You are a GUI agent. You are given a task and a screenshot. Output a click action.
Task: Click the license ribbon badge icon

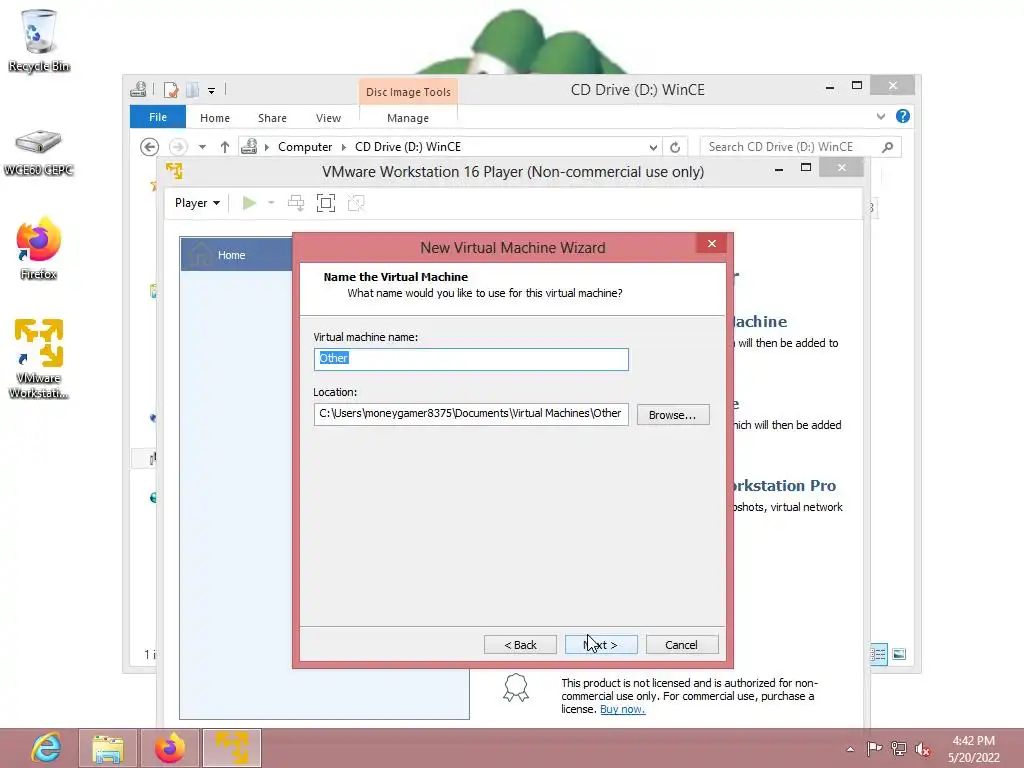pyautogui.click(x=516, y=688)
